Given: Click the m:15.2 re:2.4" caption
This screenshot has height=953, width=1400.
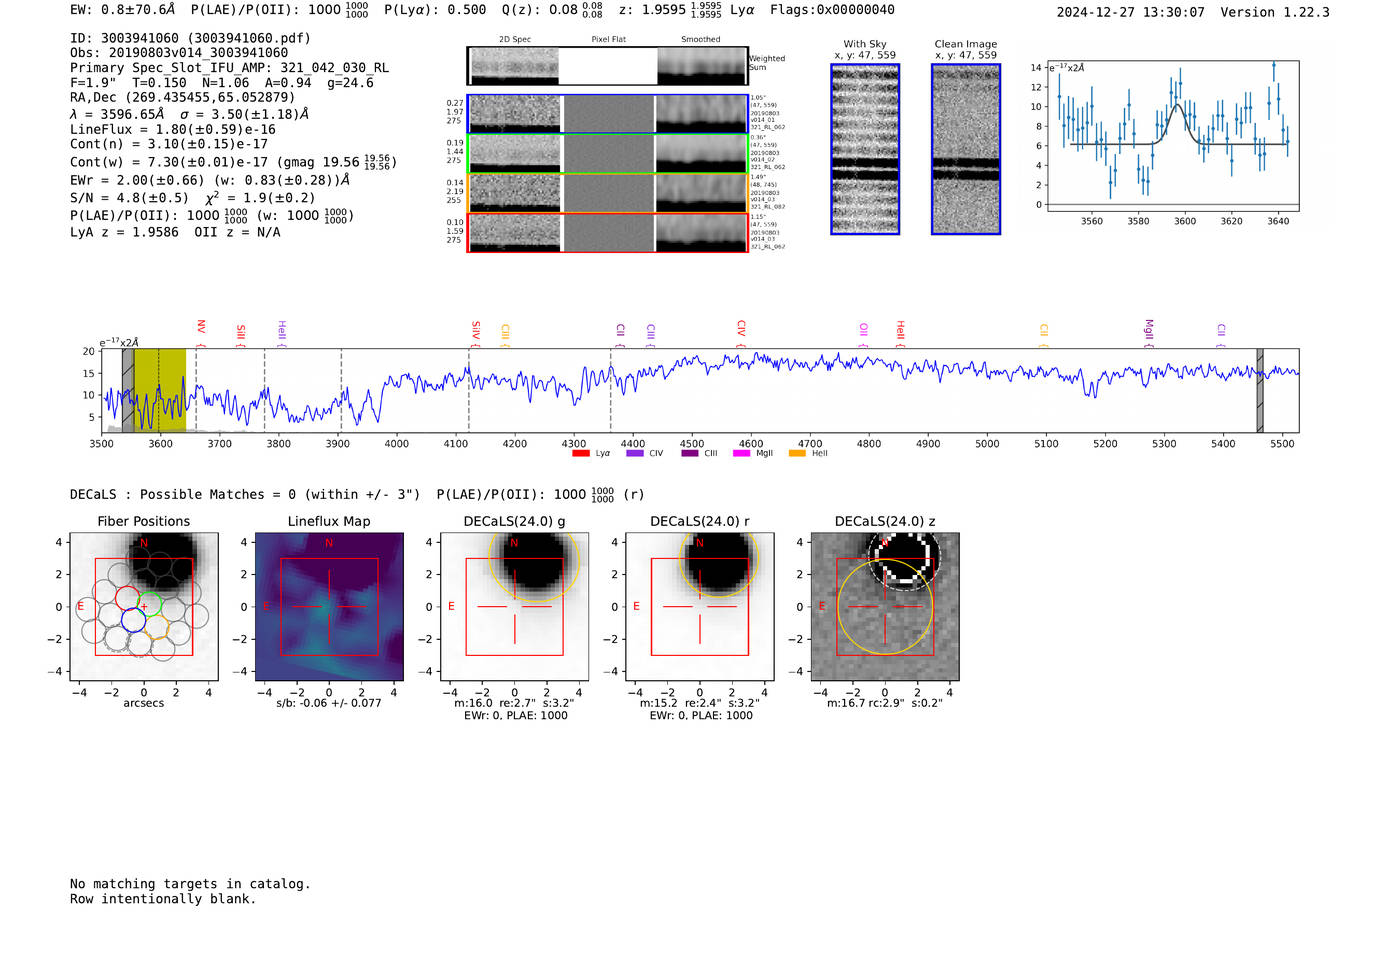Looking at the screenshot, I should point(700,703).
